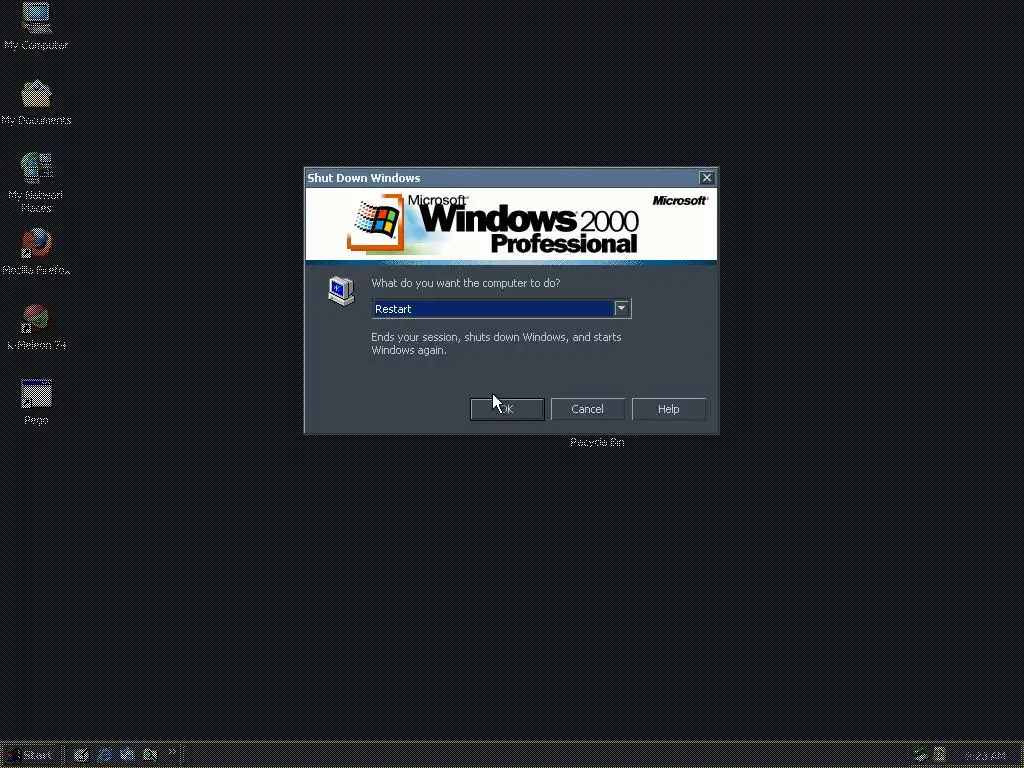Launch Internet Explorer from Quick Launch
The width and height of the screenshot is (1024, 768).
click(x=104, y=755)
